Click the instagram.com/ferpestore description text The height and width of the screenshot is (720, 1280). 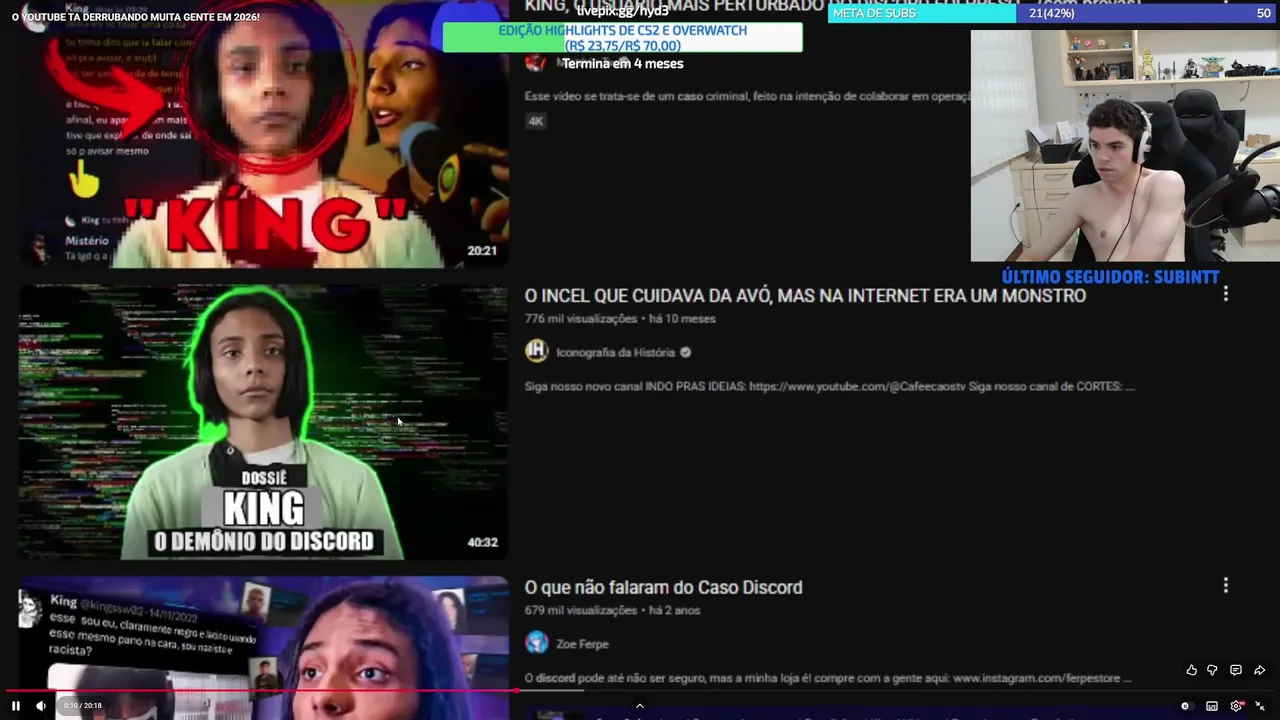tap(828, 678)
